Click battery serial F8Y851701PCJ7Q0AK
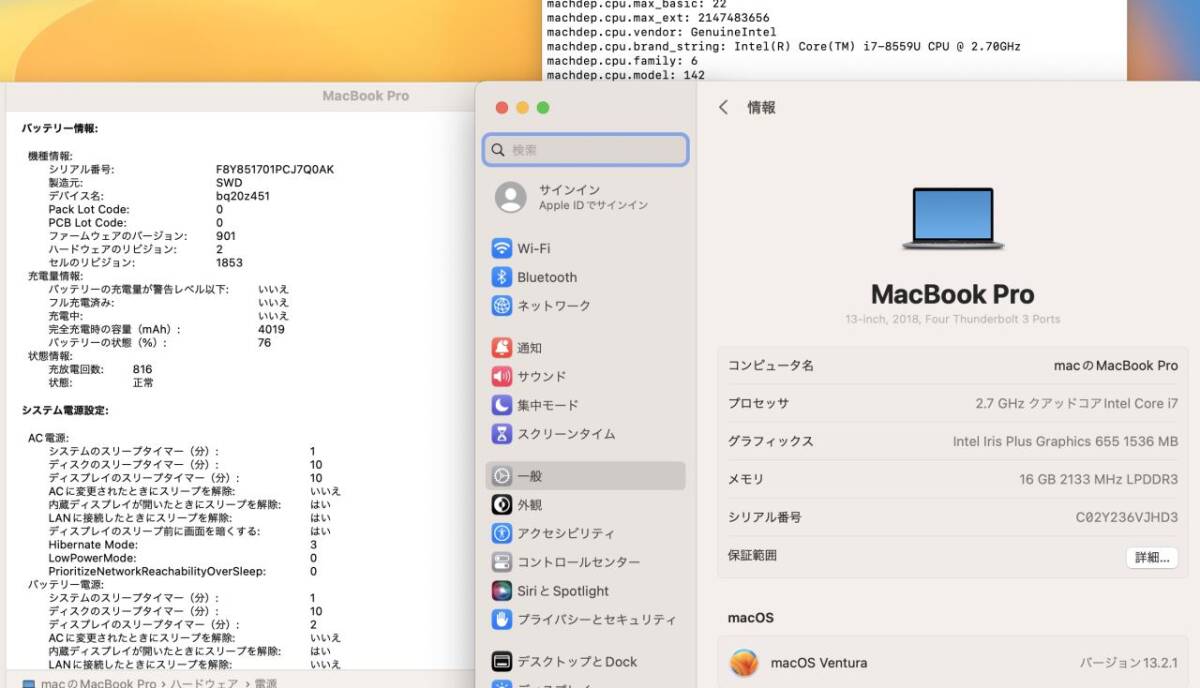The height and width of the screenshot is (688, 1200). tap(275, 170)
